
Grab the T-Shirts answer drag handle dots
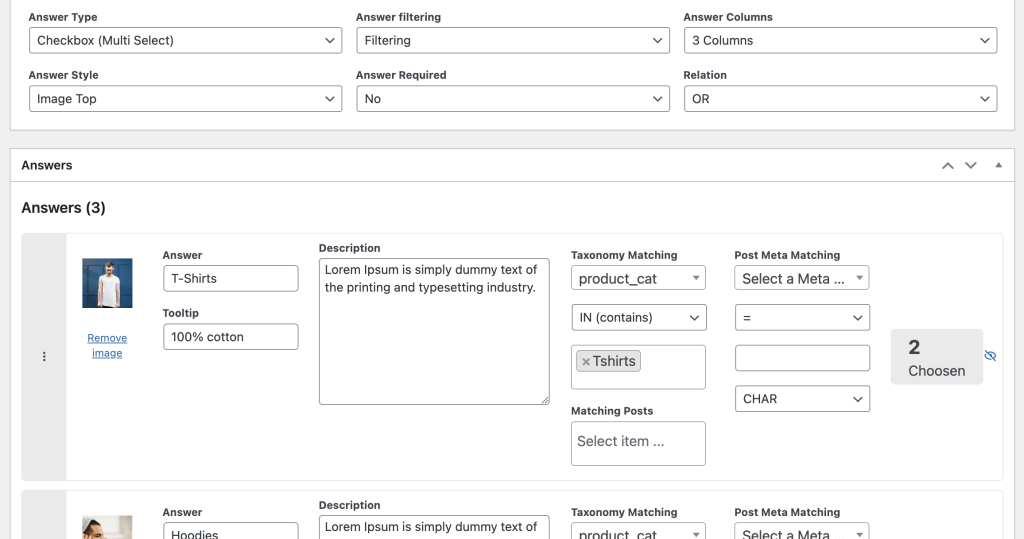tap(44, 356)
